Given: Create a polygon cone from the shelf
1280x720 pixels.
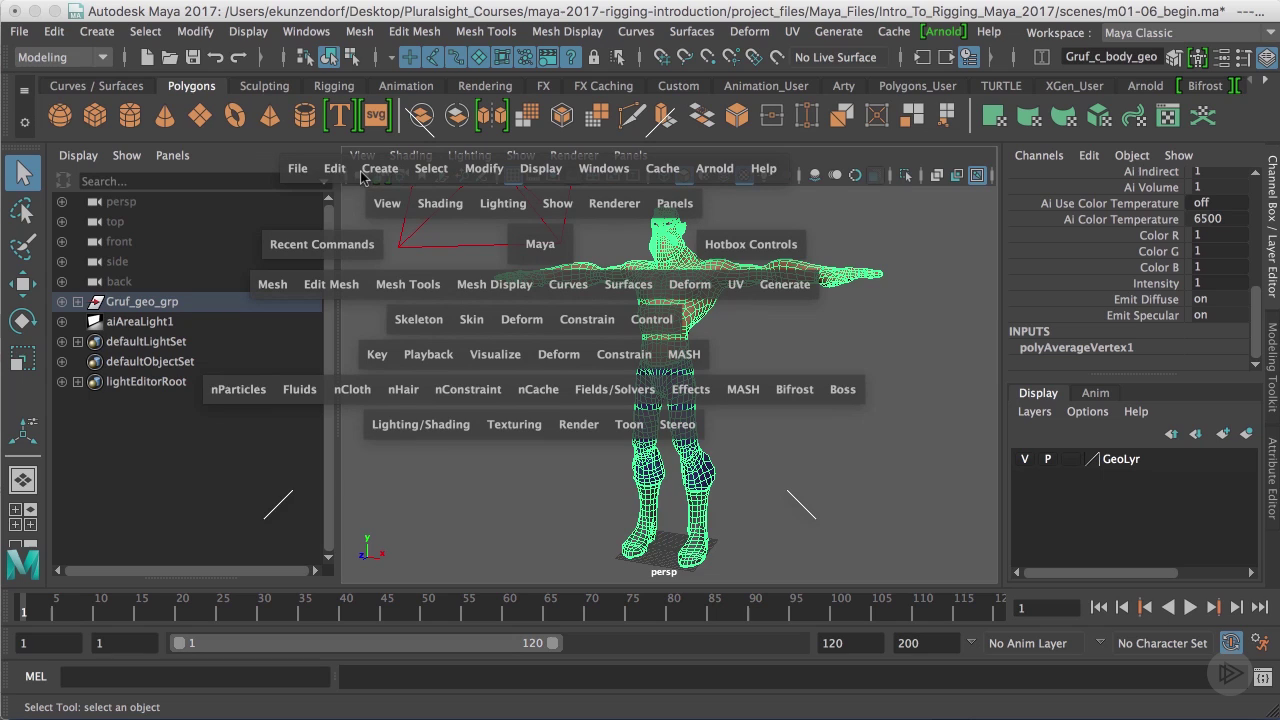Looking at the screenshot, I should point(165,116).
